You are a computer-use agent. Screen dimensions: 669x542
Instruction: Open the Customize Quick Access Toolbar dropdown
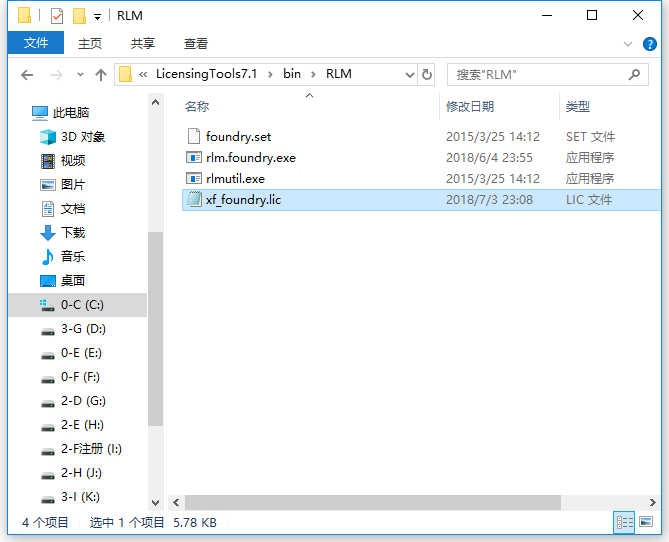coord(98,17)
